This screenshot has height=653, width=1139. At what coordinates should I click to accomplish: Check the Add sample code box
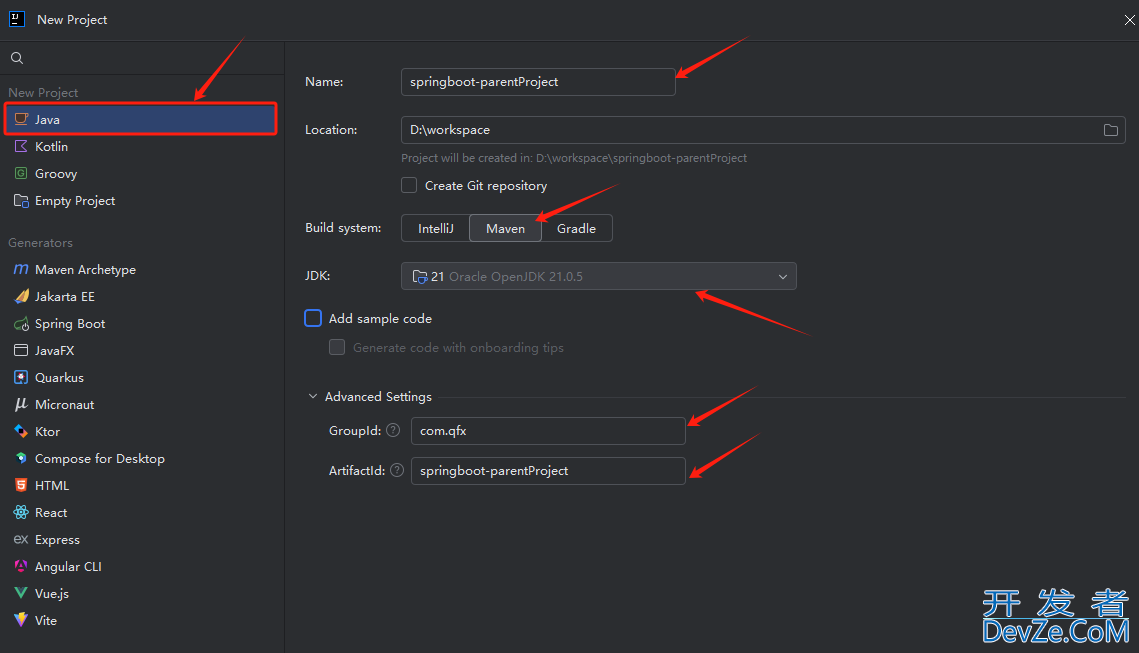[x=313, y=318]
